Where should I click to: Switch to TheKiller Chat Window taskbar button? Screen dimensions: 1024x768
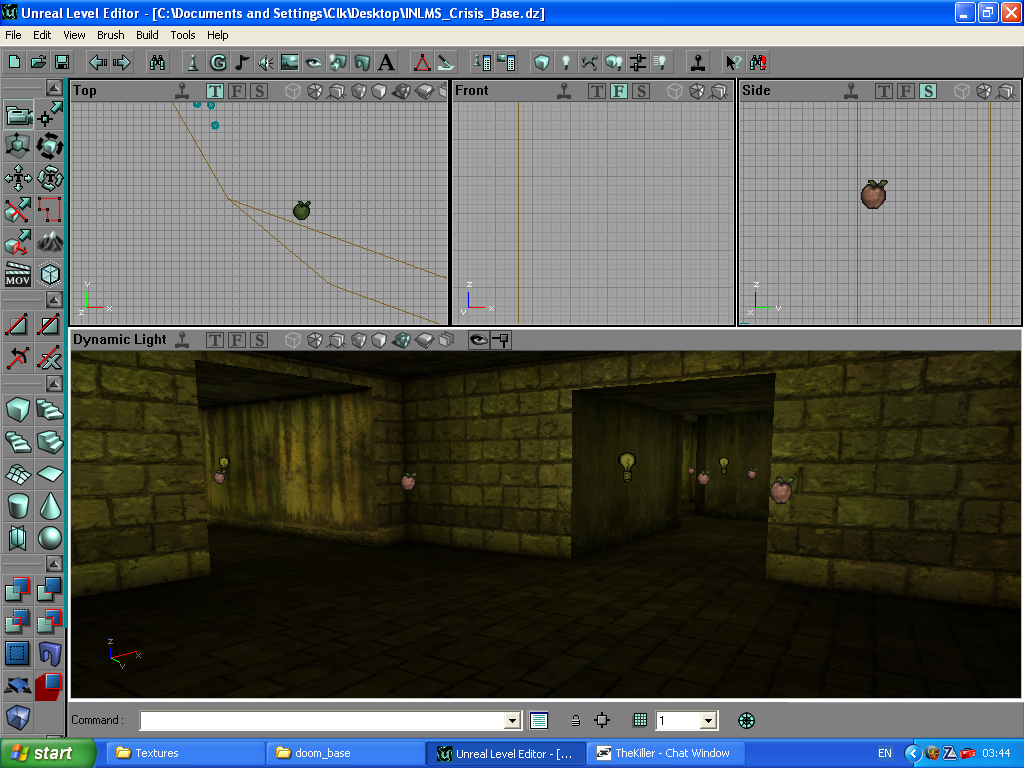[662, 753]
